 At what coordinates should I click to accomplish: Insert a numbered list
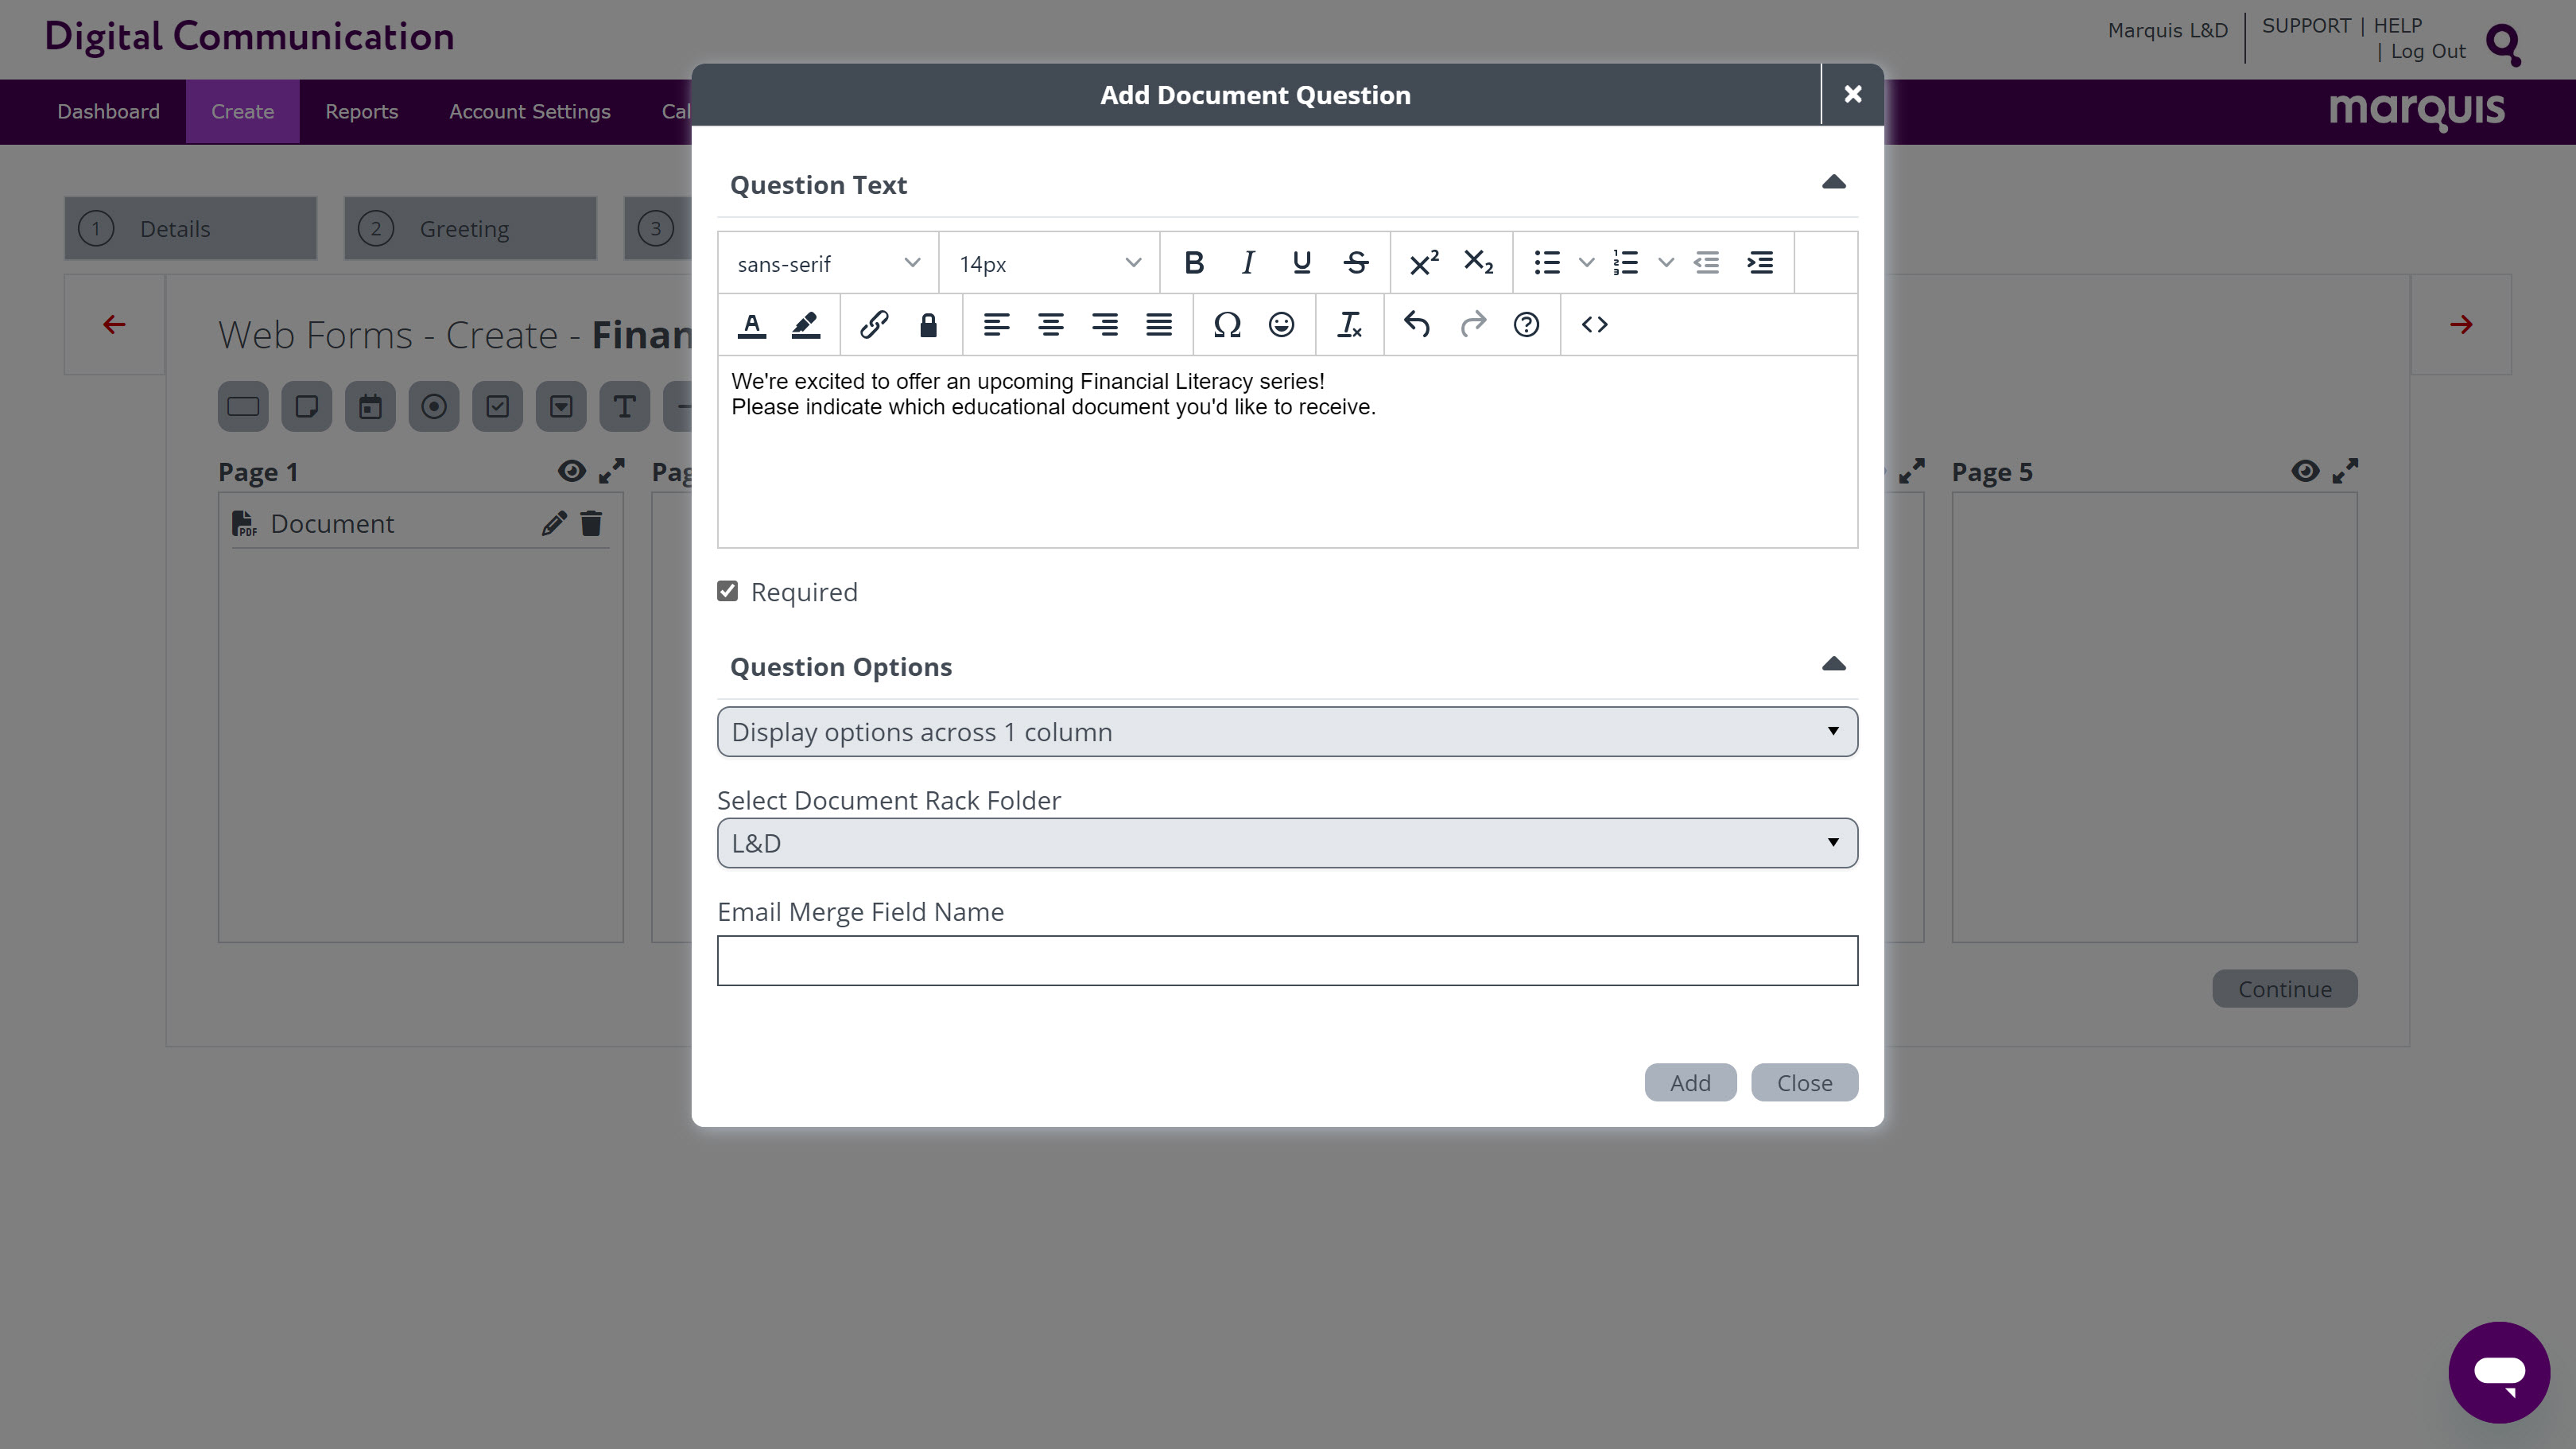pyautogui.click(x=1625, y=263)
